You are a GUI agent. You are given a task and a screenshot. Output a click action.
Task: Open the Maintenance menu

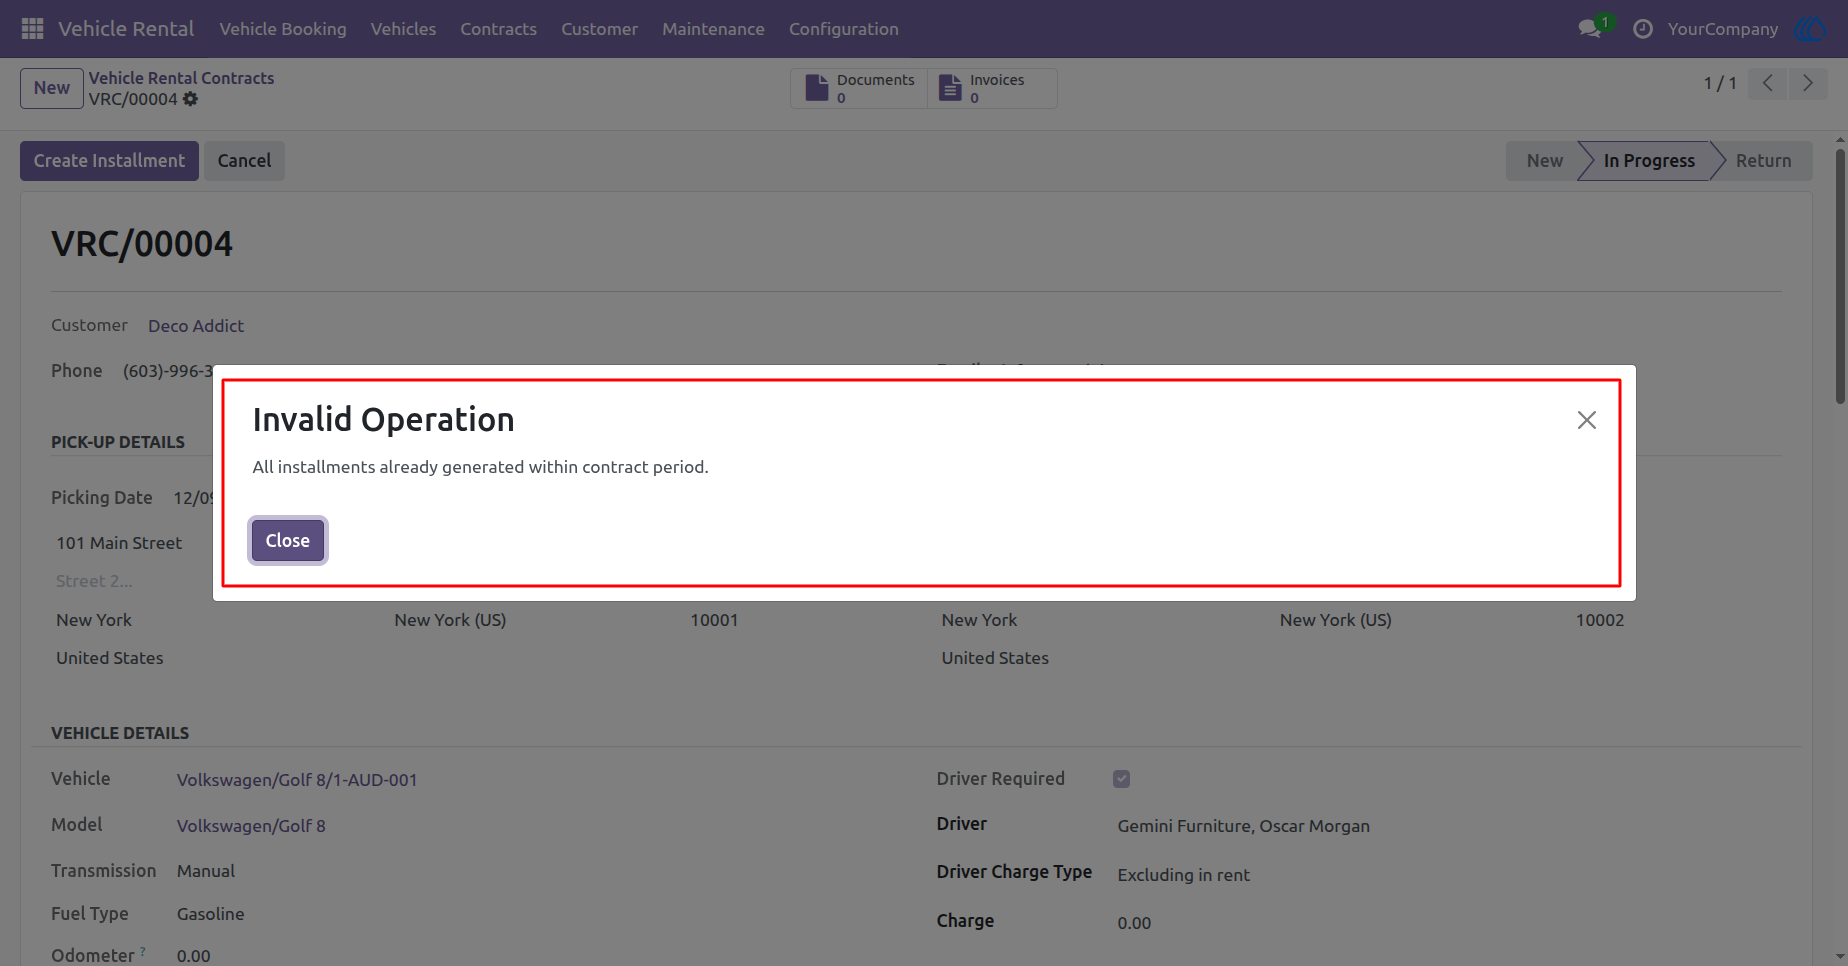pos(713,29)
